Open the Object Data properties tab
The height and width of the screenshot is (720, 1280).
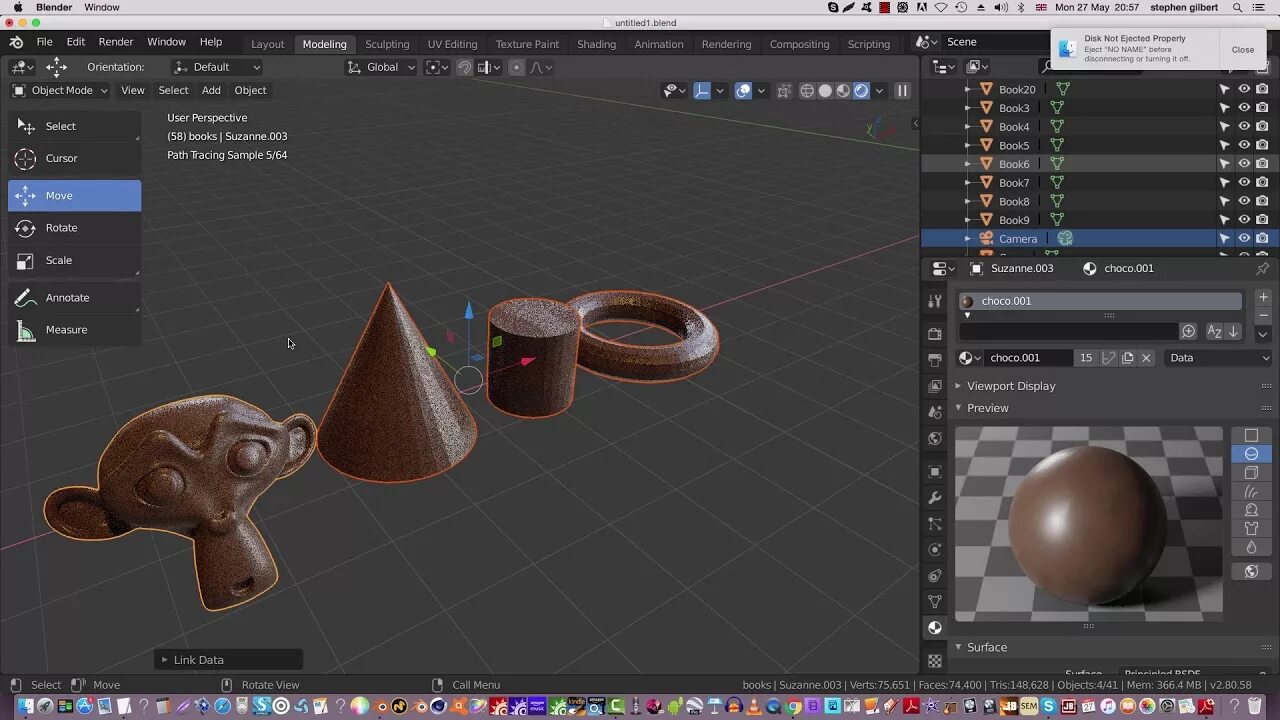(935, 602)
